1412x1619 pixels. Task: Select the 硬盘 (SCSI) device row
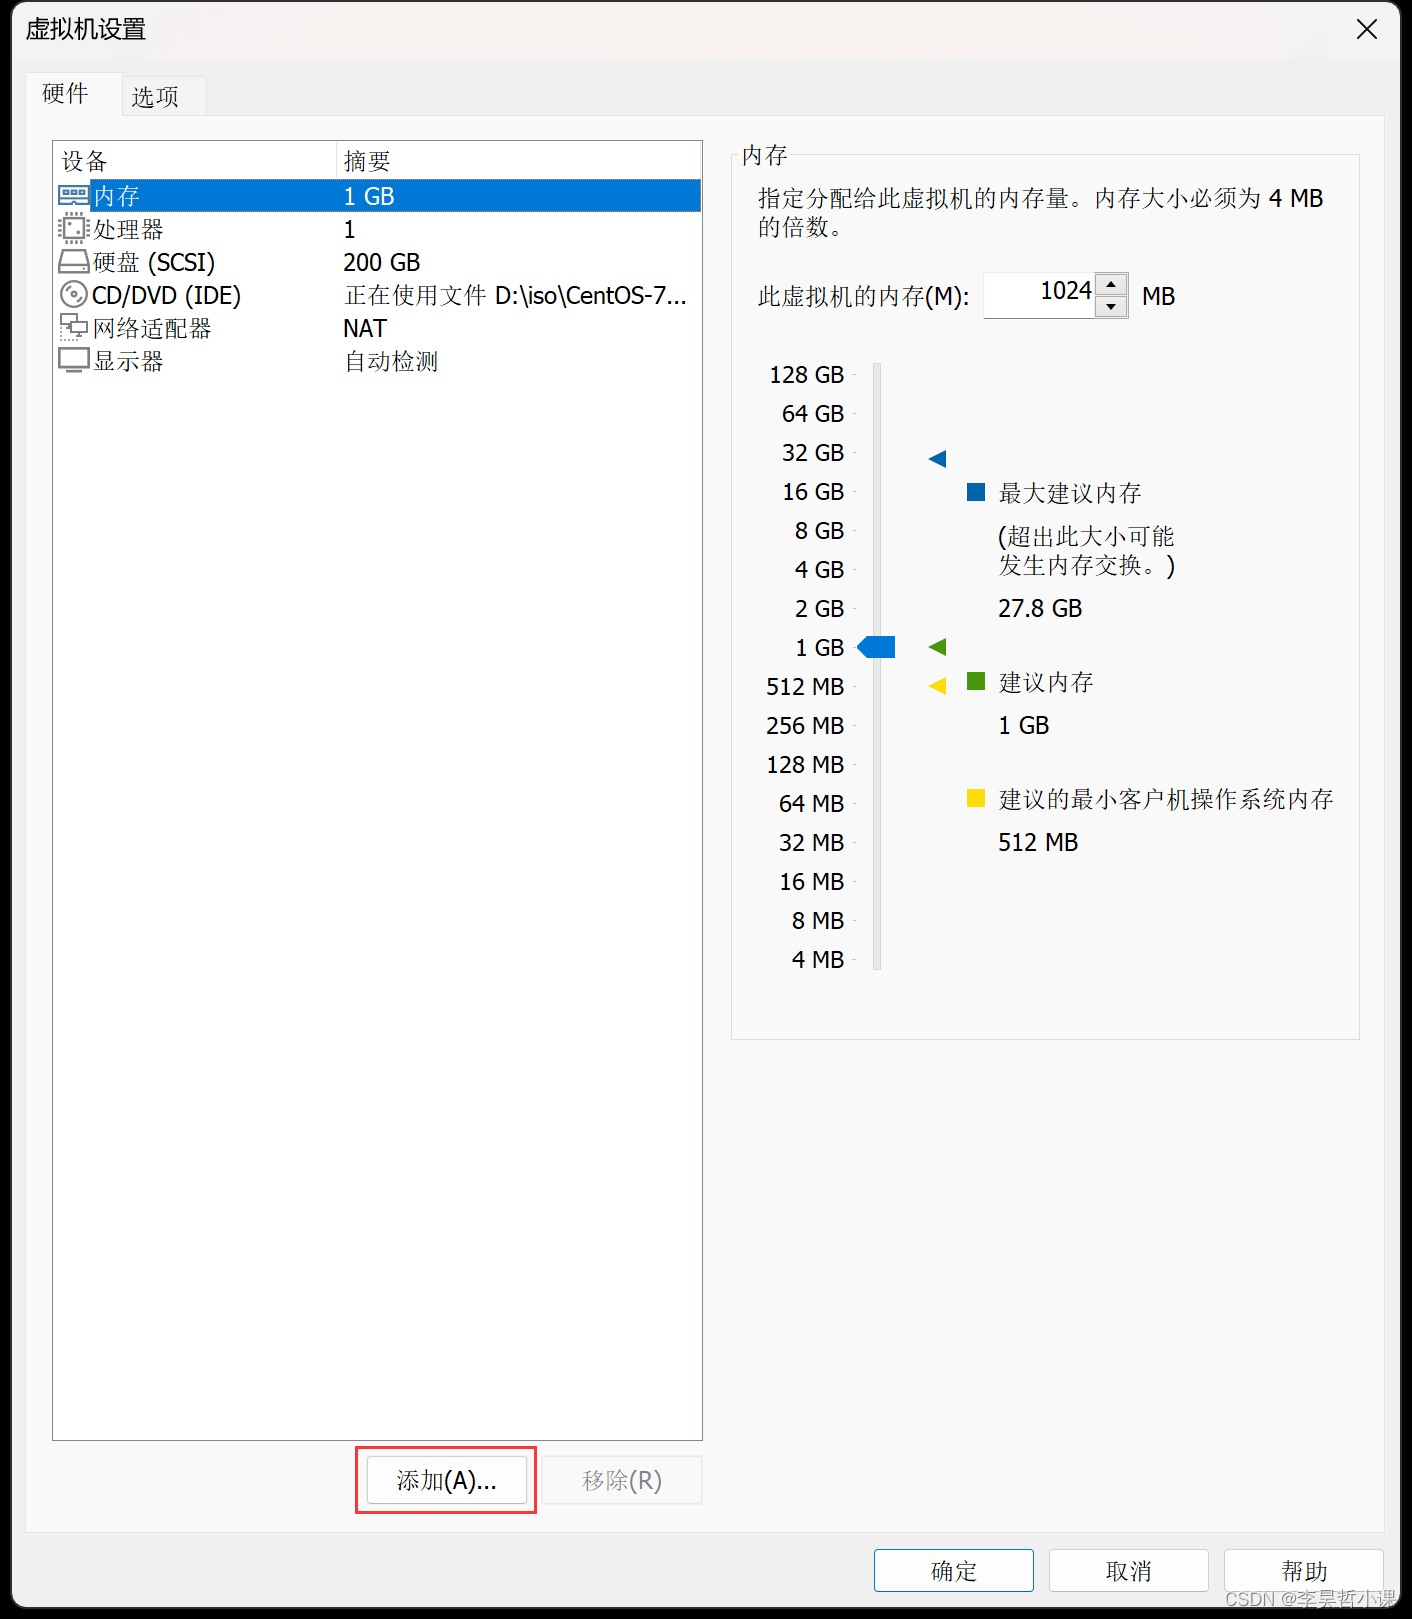(378, 262)
